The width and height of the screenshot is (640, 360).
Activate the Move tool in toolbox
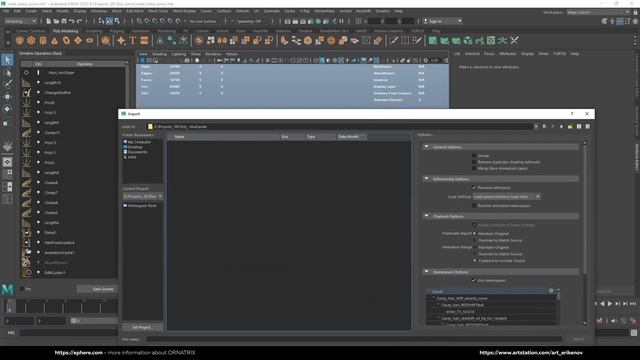[x=7, y=97]
